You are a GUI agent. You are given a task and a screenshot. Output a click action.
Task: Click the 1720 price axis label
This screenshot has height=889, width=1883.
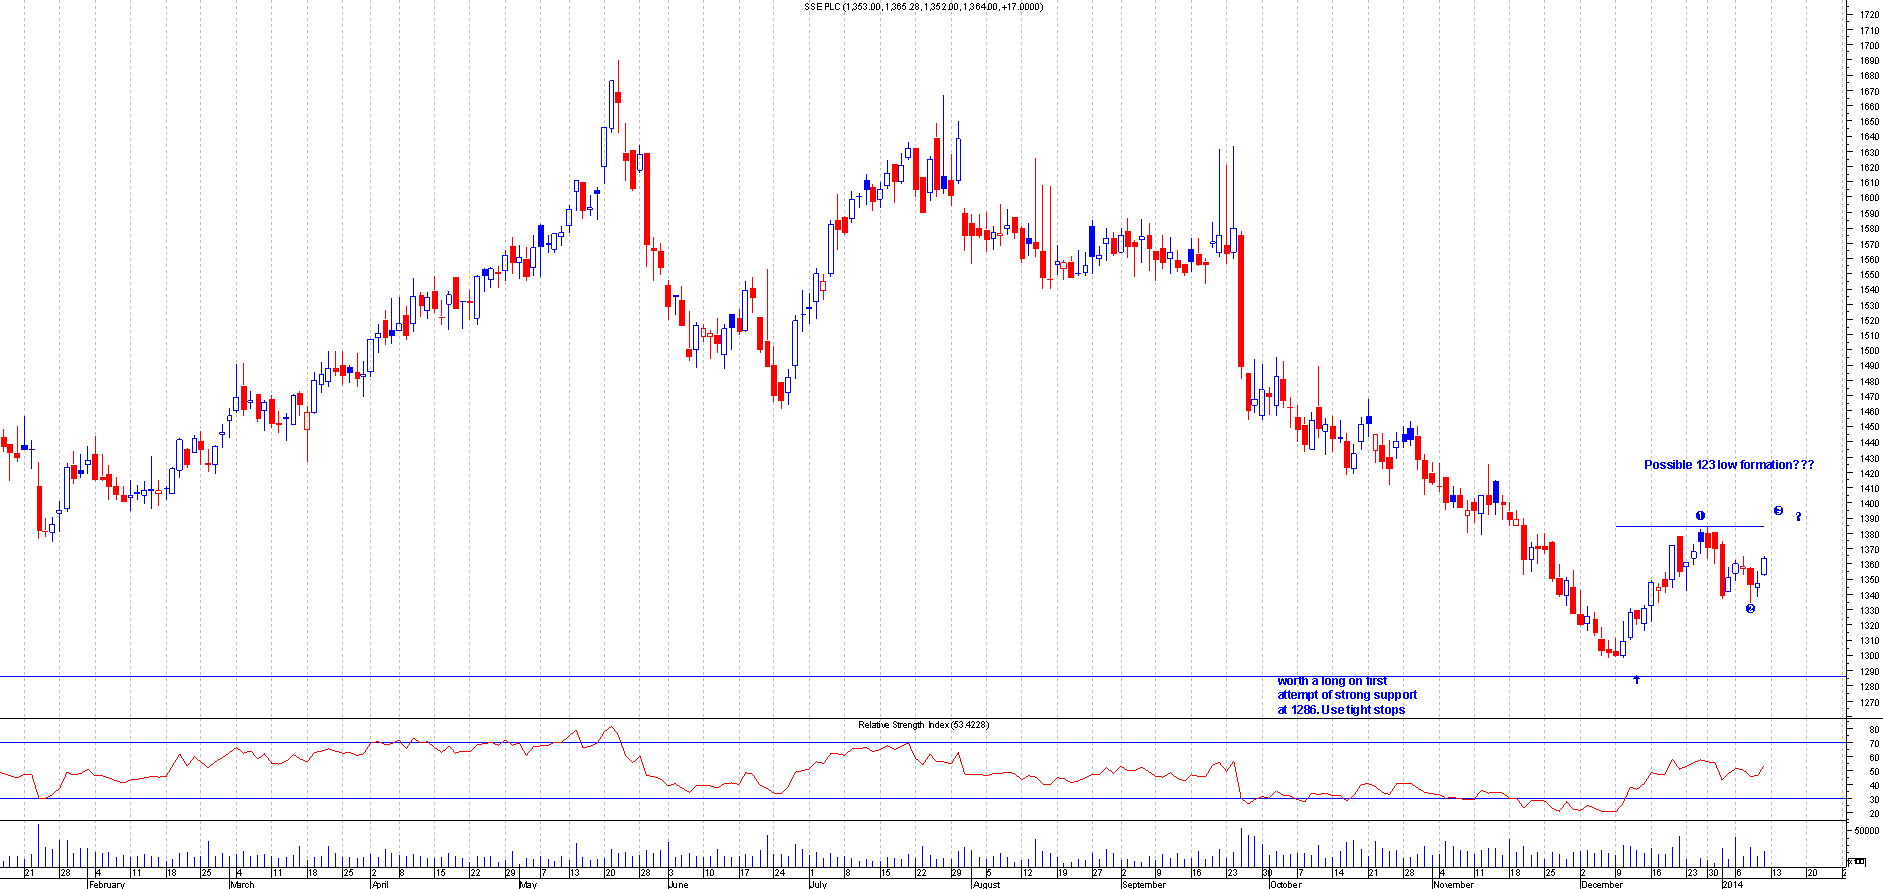[x=1868, y=15]
